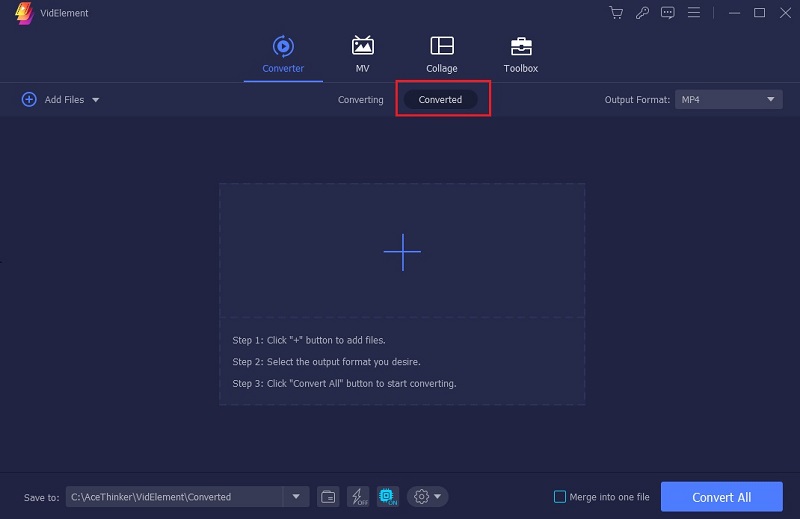Click the VidElement logo

[24, 13]
